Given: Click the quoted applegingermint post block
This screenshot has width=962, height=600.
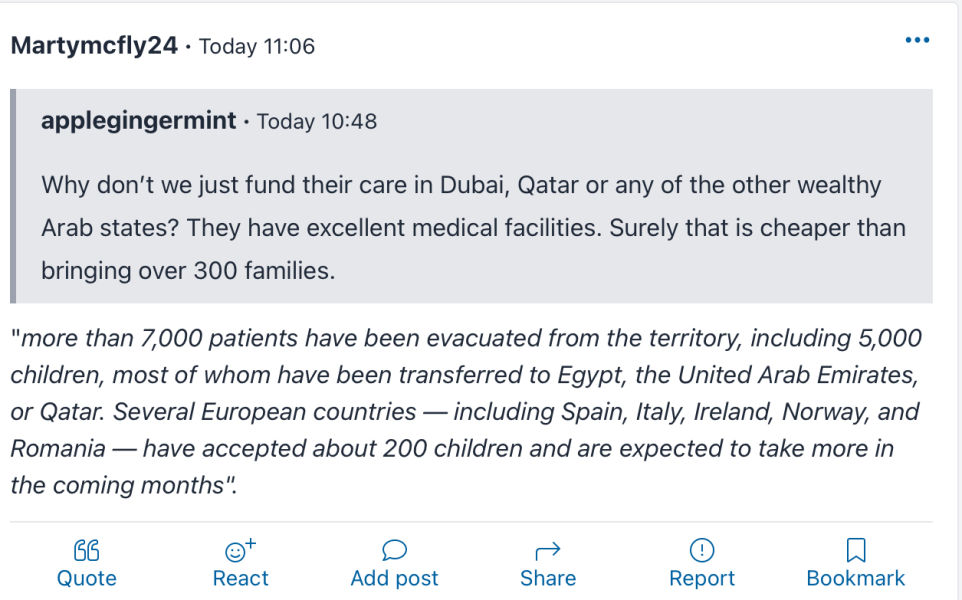Looking at the screenshot, I should pyautogui.click(x=480, y=197).
